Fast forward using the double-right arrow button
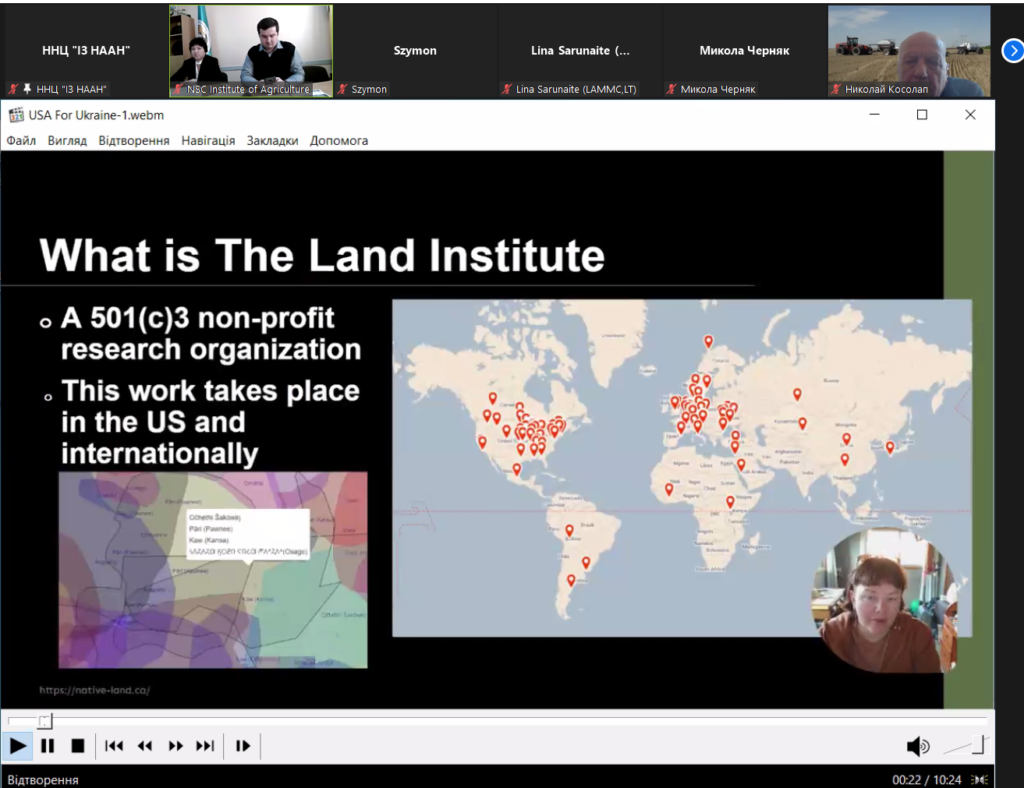The width and height of the screenshot is (1024, 788). 176,746
